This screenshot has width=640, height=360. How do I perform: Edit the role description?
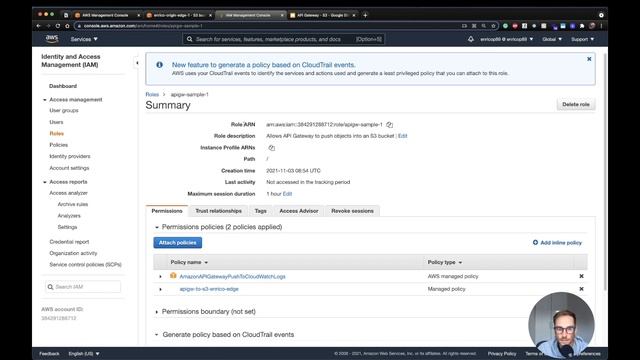click(402, 136)
